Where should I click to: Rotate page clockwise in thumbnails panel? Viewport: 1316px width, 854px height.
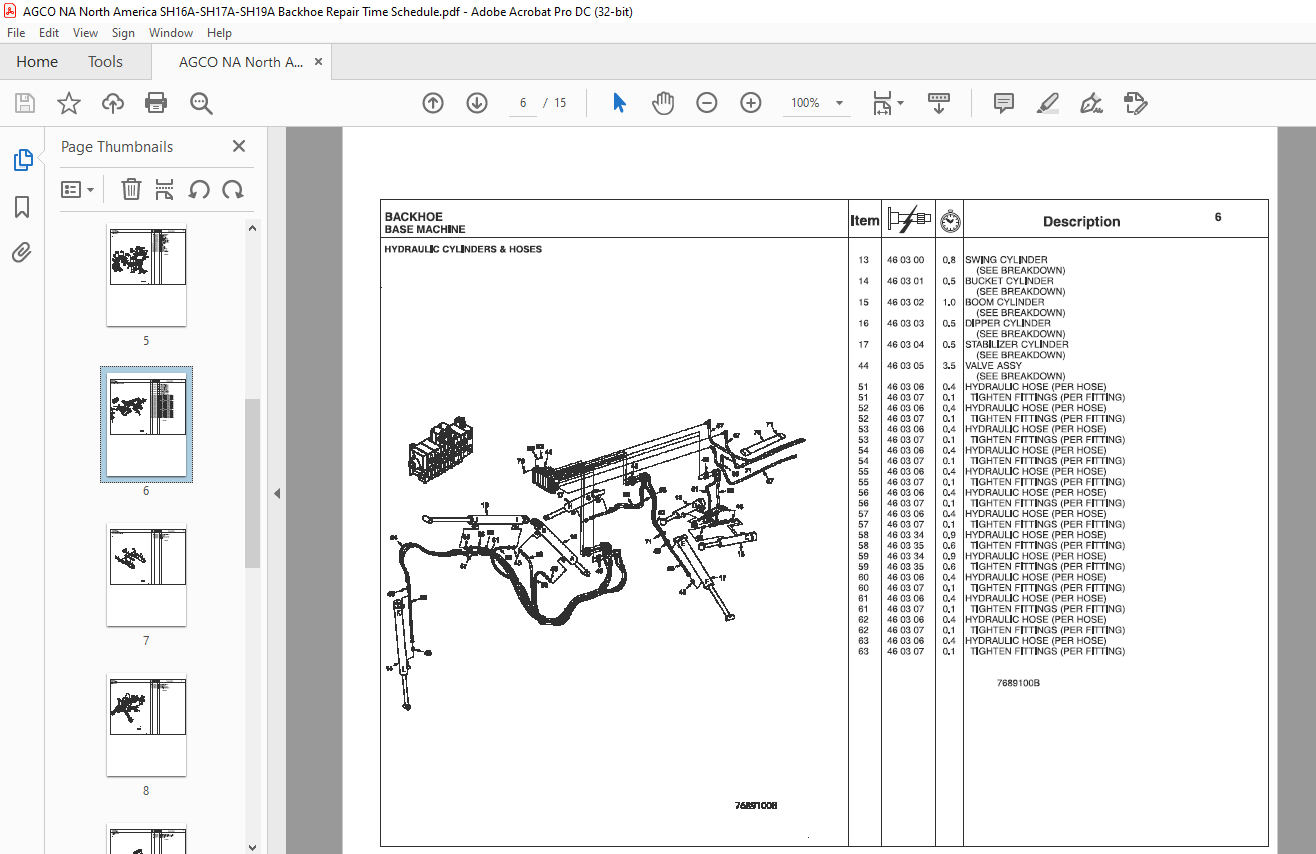[233, 189]
